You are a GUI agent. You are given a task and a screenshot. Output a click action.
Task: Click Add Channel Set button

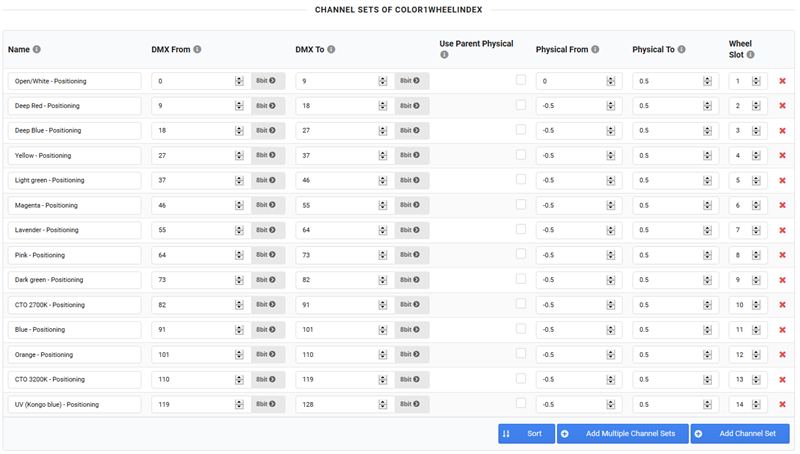coord(740,434)
